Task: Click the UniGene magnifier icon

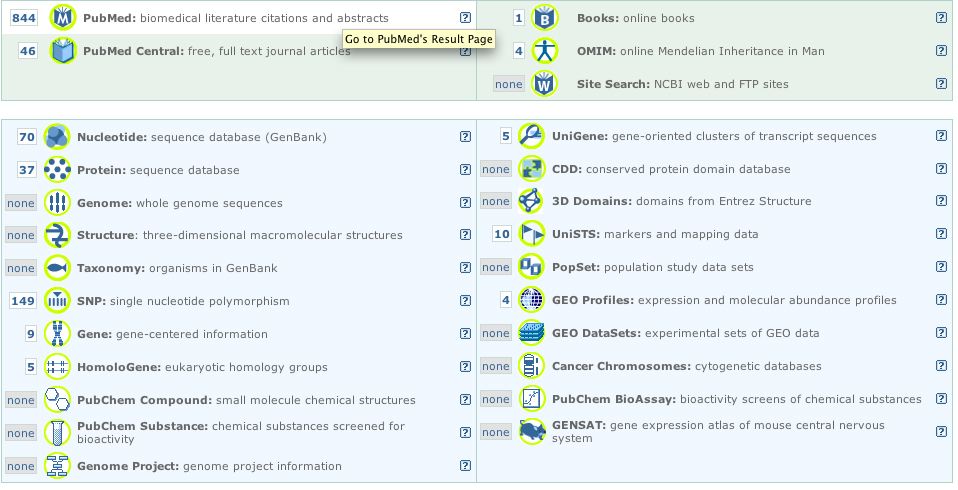Action: point(532,136)
